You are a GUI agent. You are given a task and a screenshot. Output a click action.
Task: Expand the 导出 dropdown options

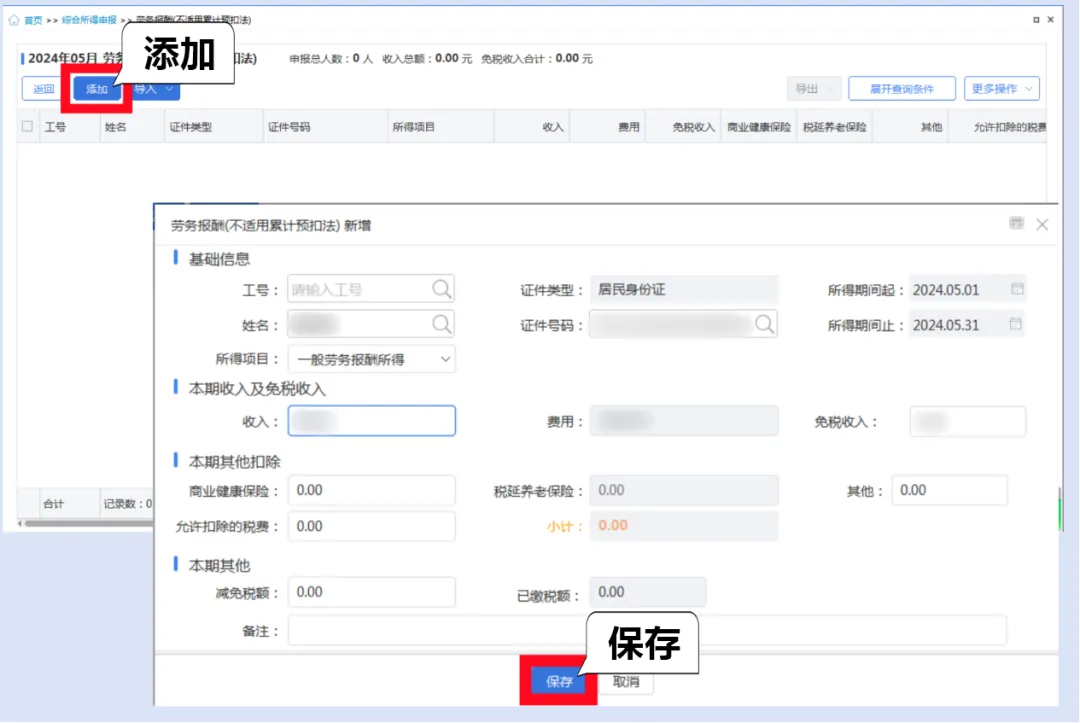click(832, 89)
